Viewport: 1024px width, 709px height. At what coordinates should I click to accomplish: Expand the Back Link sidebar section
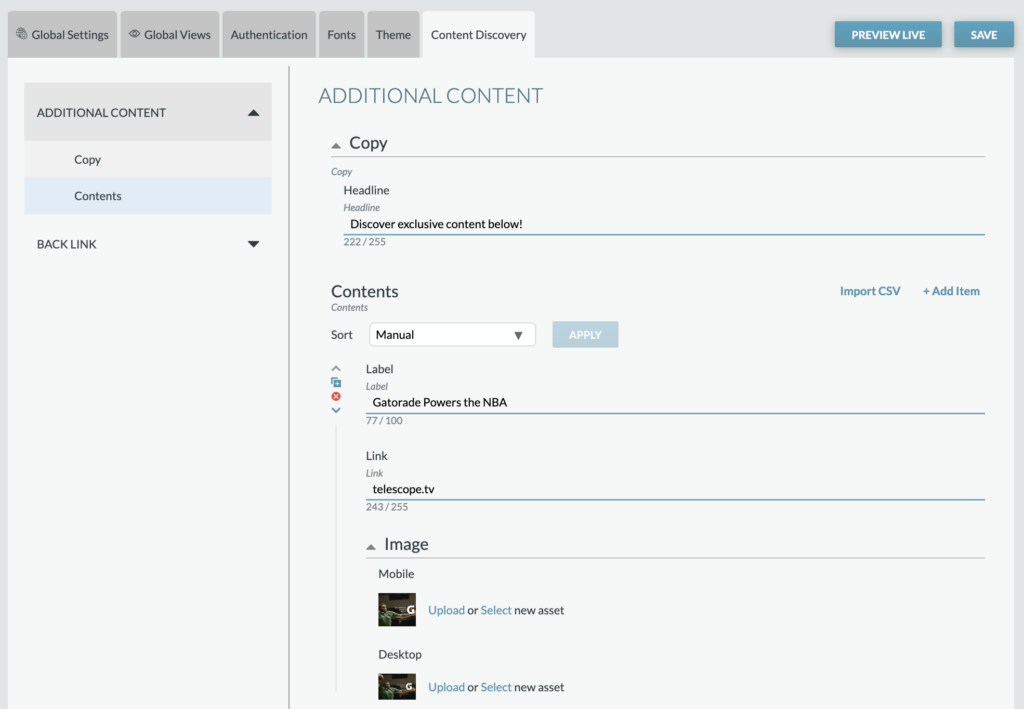pyautogui.click(x=253, y=244)
